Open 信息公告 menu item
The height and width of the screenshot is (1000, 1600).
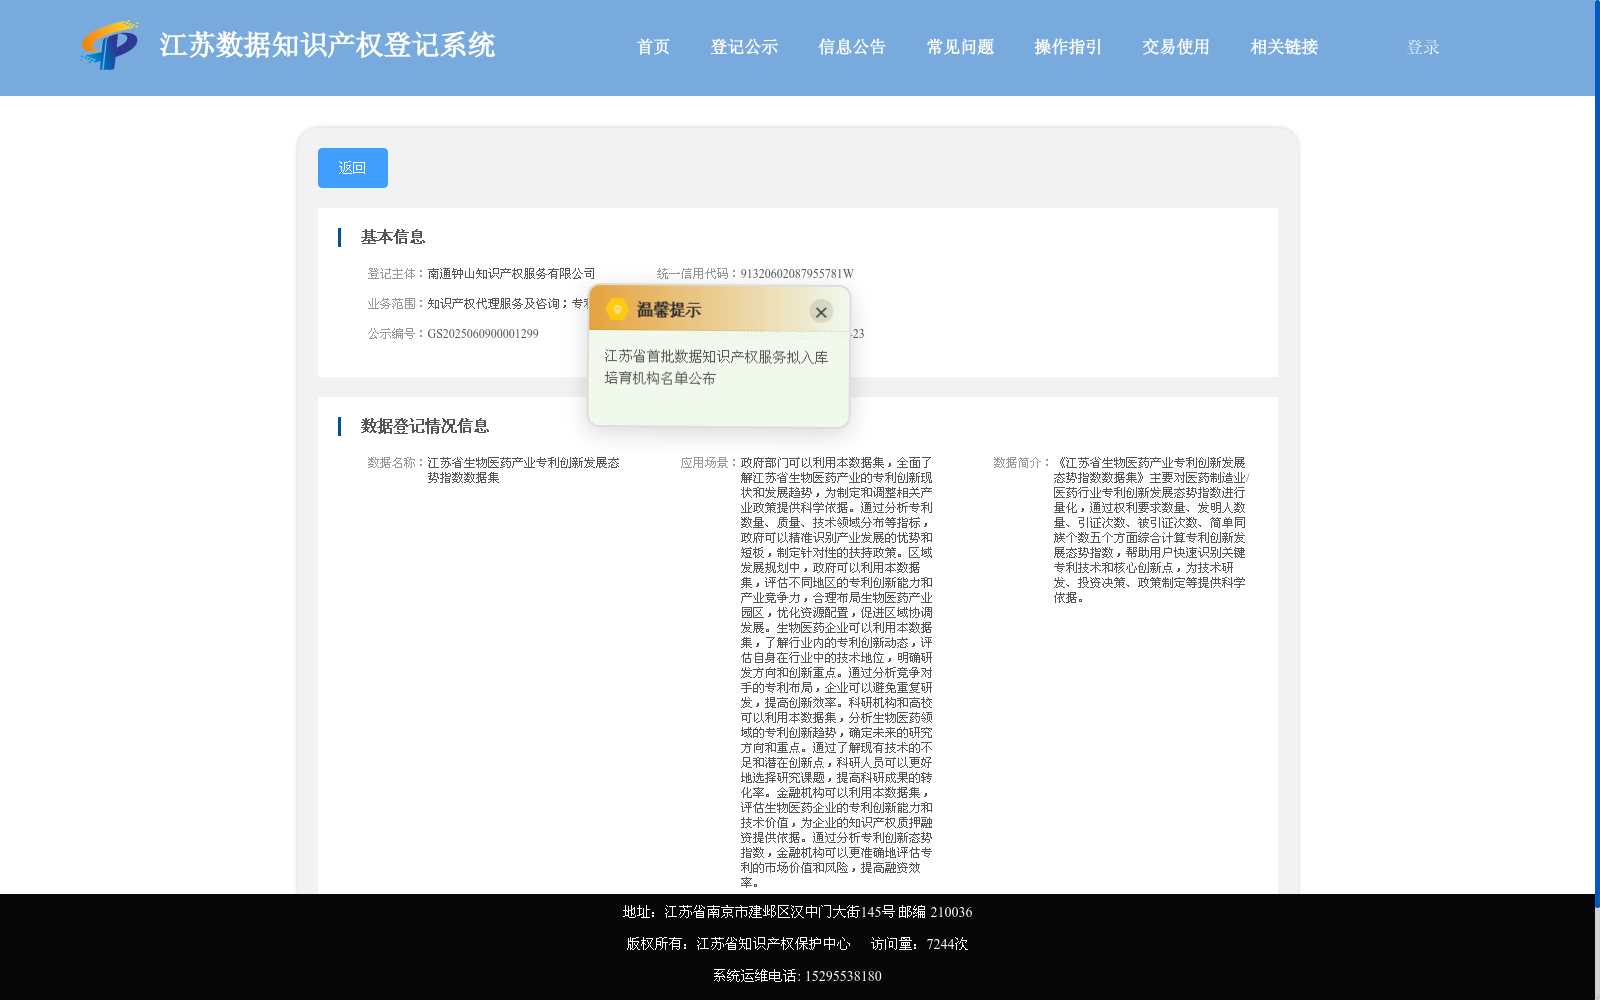(x=852, y=47)
